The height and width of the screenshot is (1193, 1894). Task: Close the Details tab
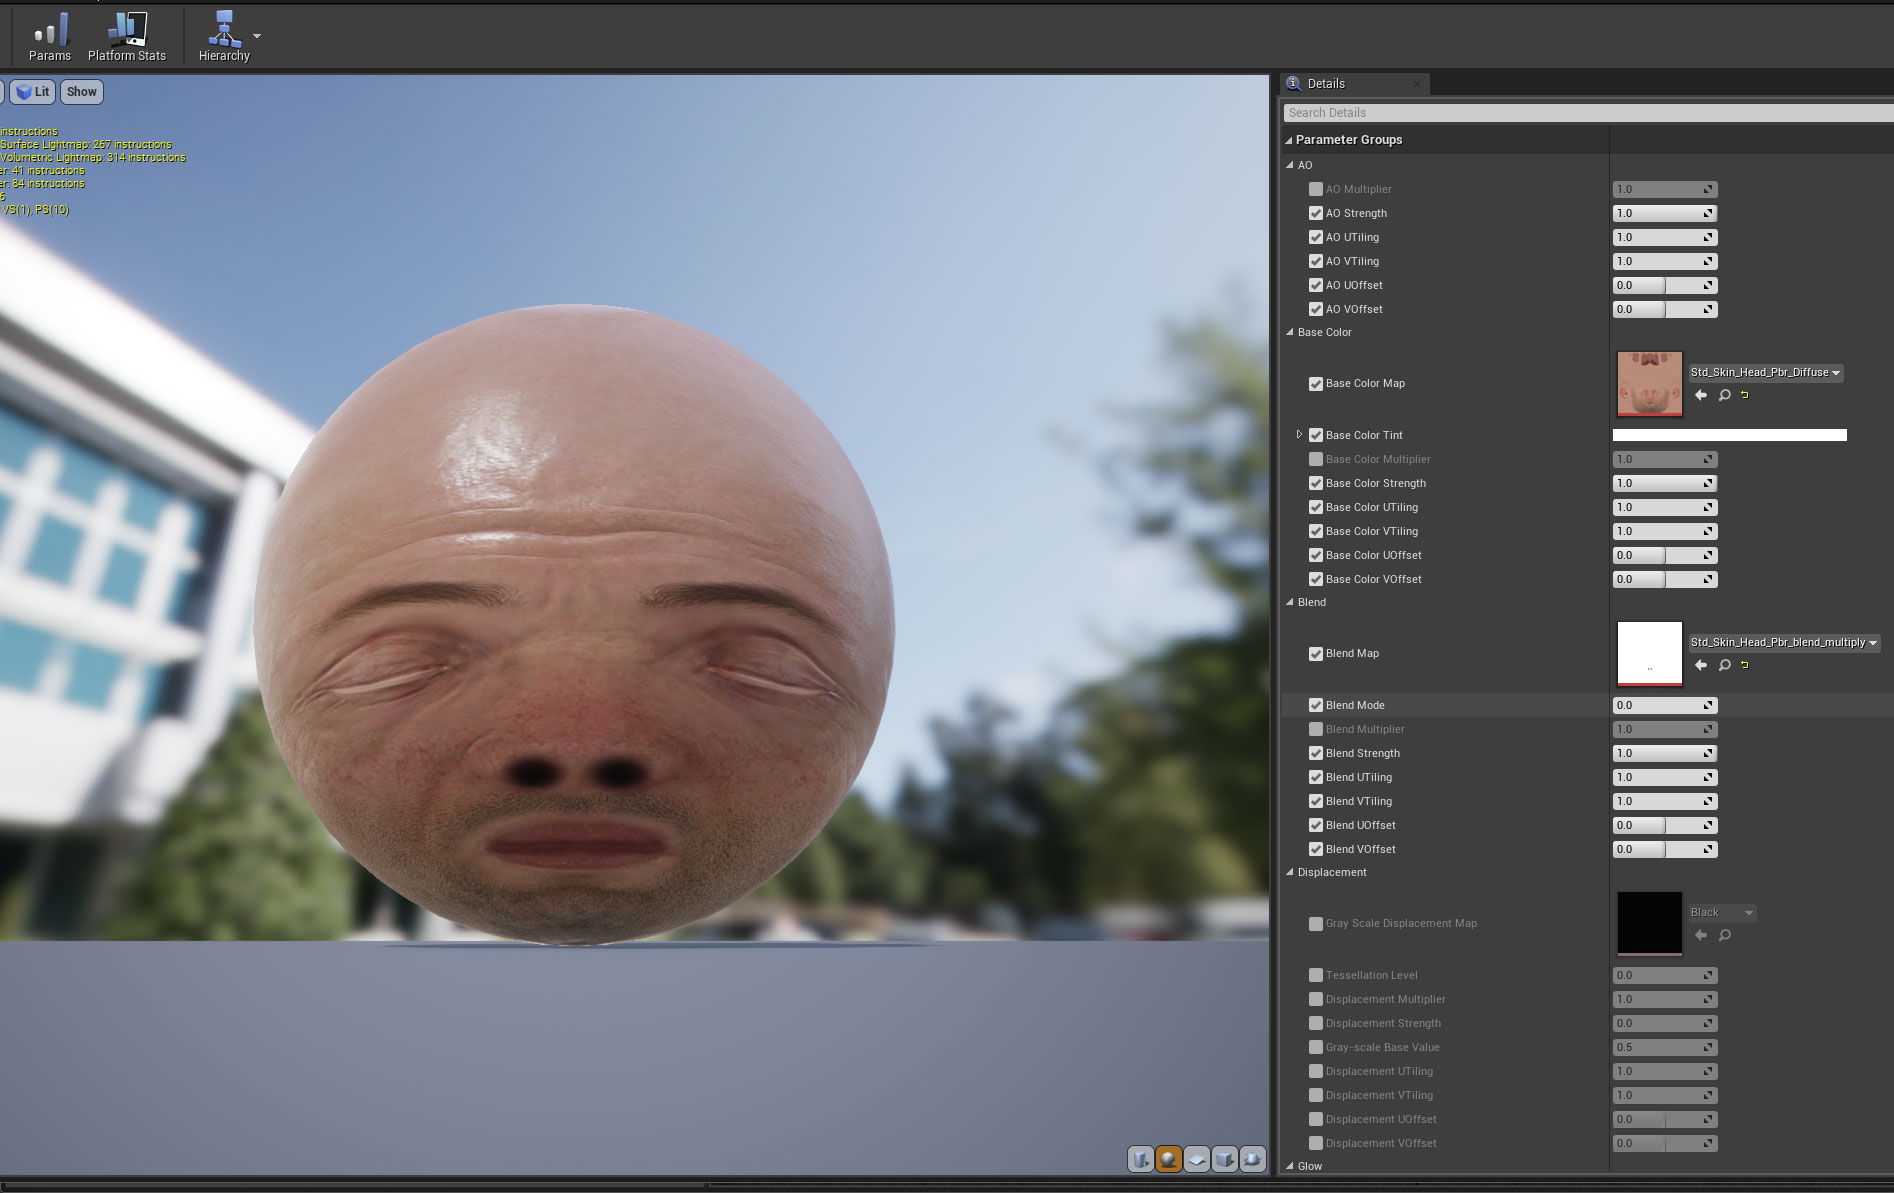[1417, 84]
